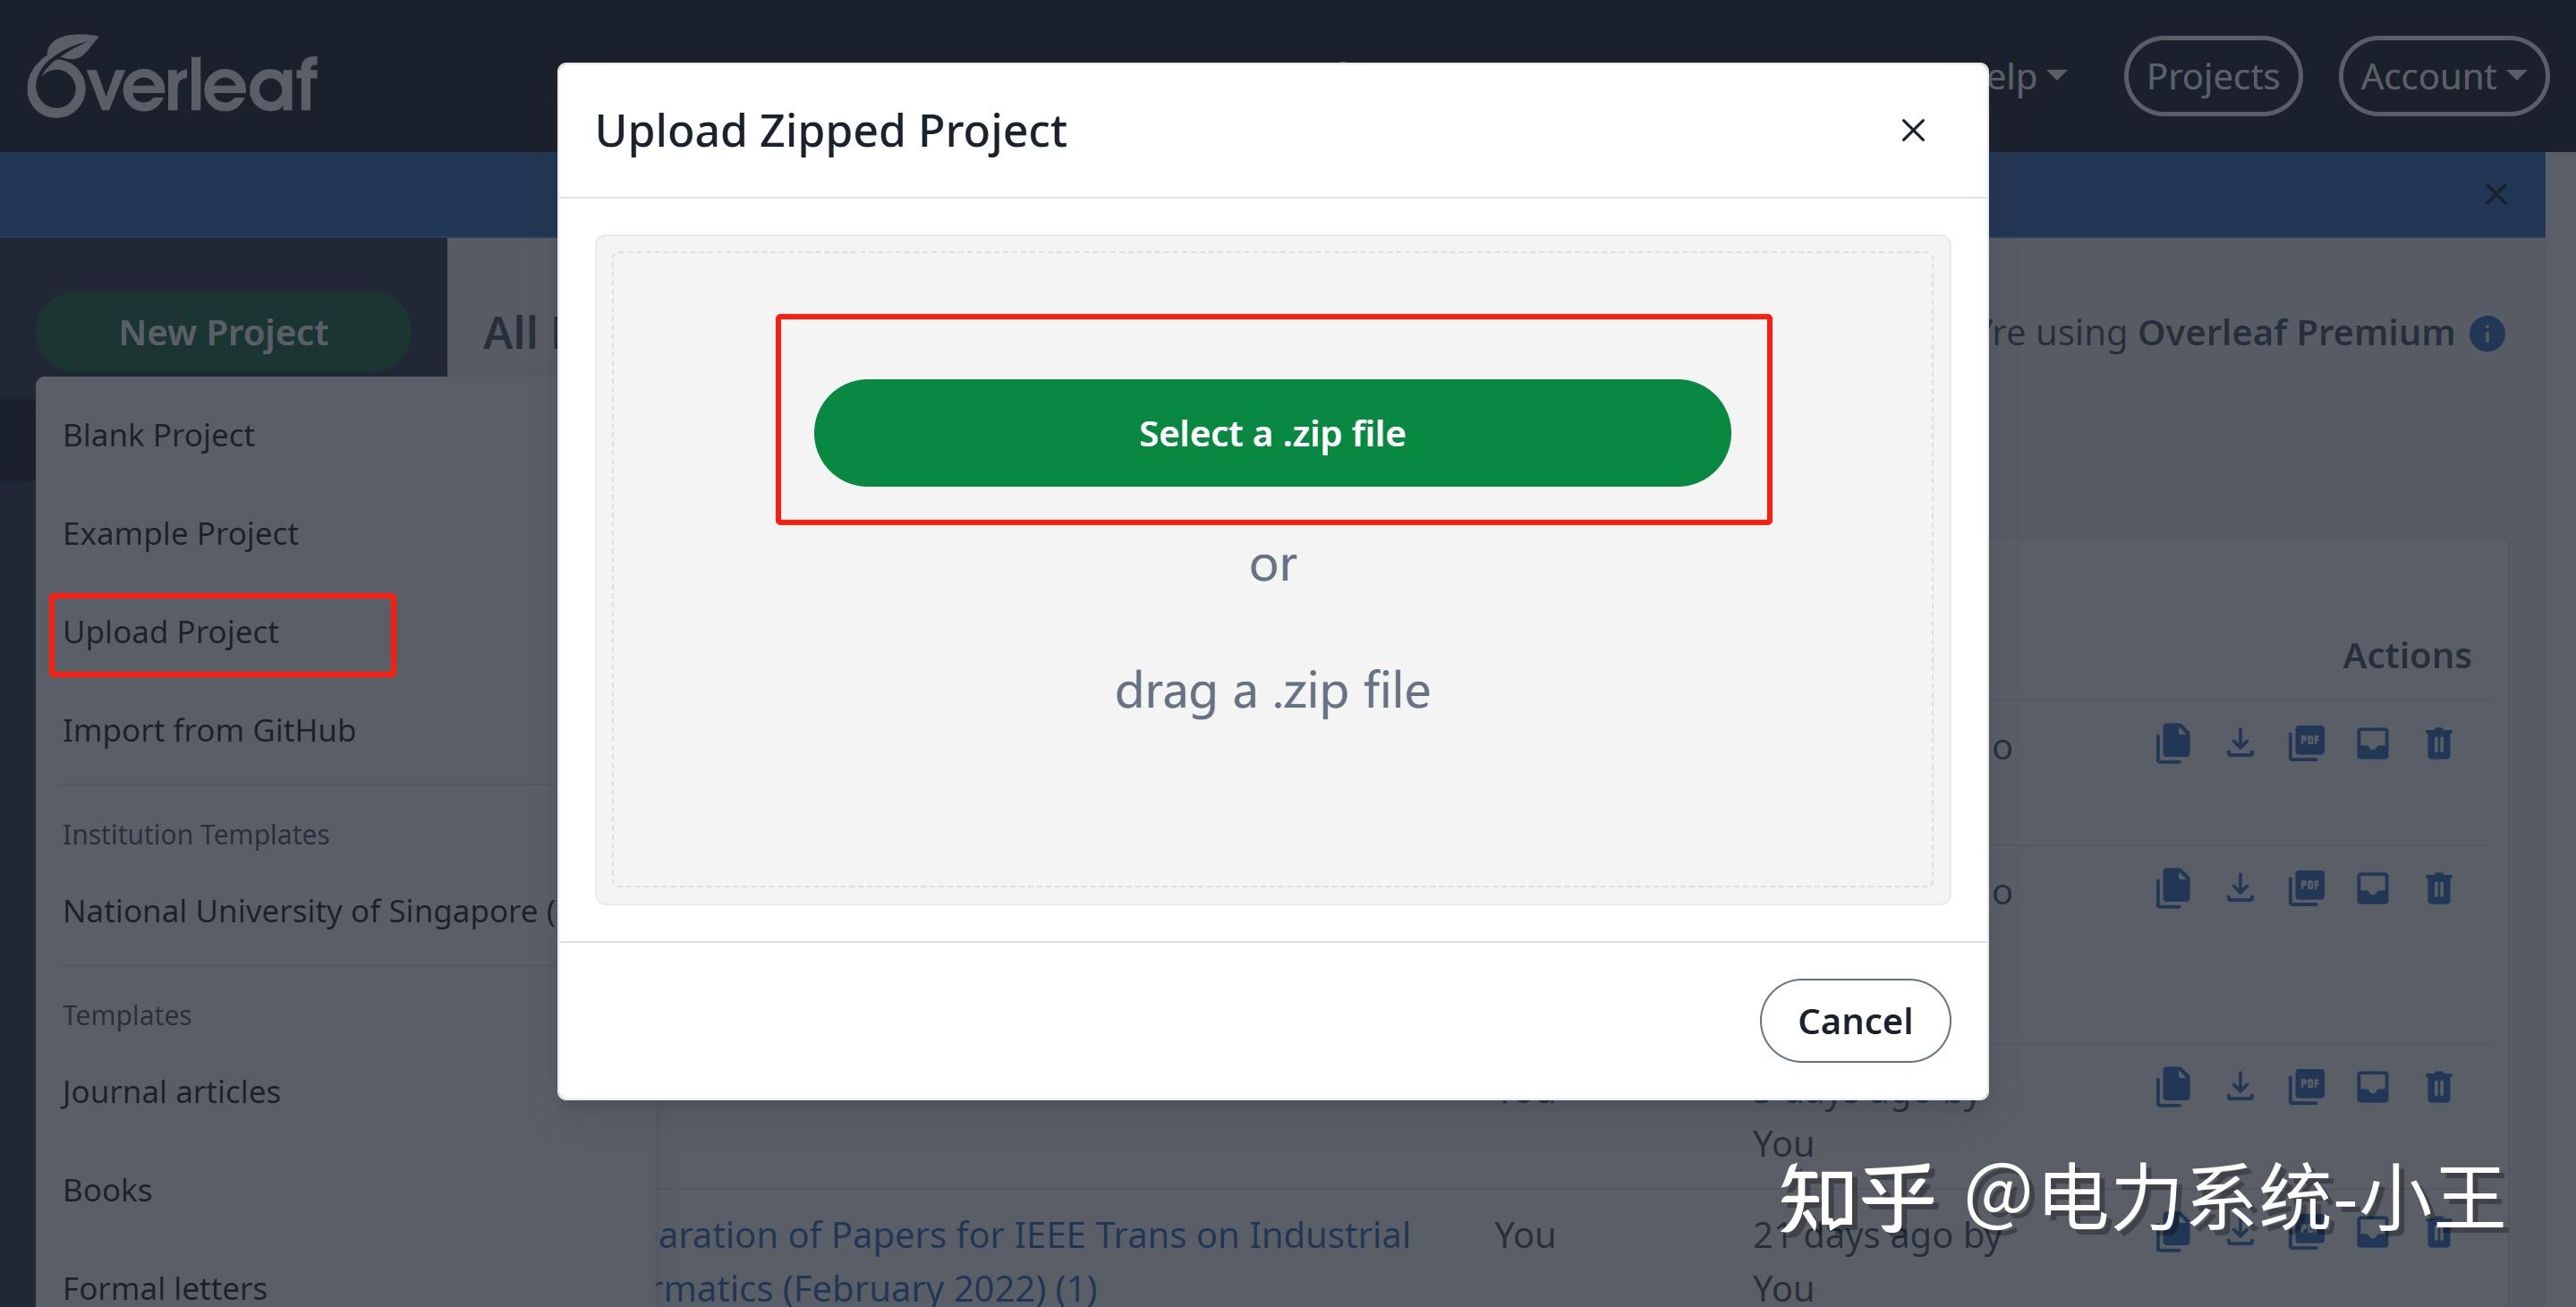Dismiss the blue notification banner
2576x1307 pixels.
click(x=2495, y=194)
